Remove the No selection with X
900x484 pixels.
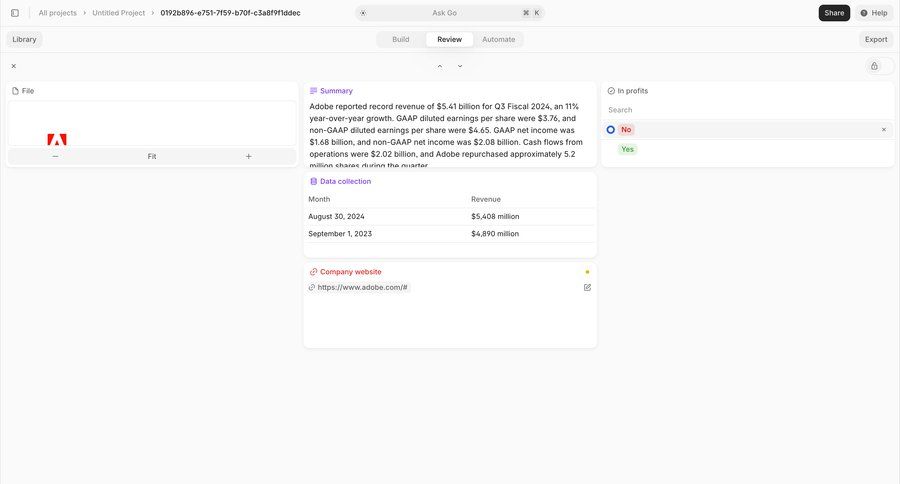884,130
